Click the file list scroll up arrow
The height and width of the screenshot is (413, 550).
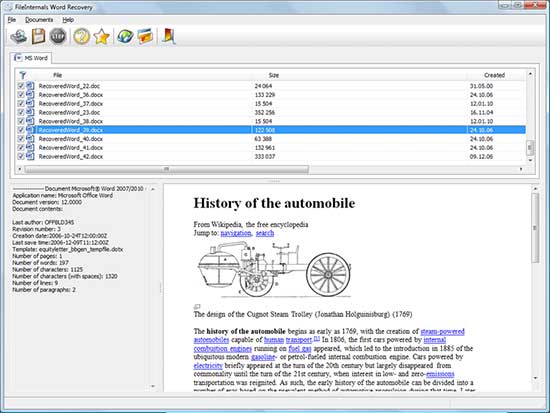[x=530, y=74]
